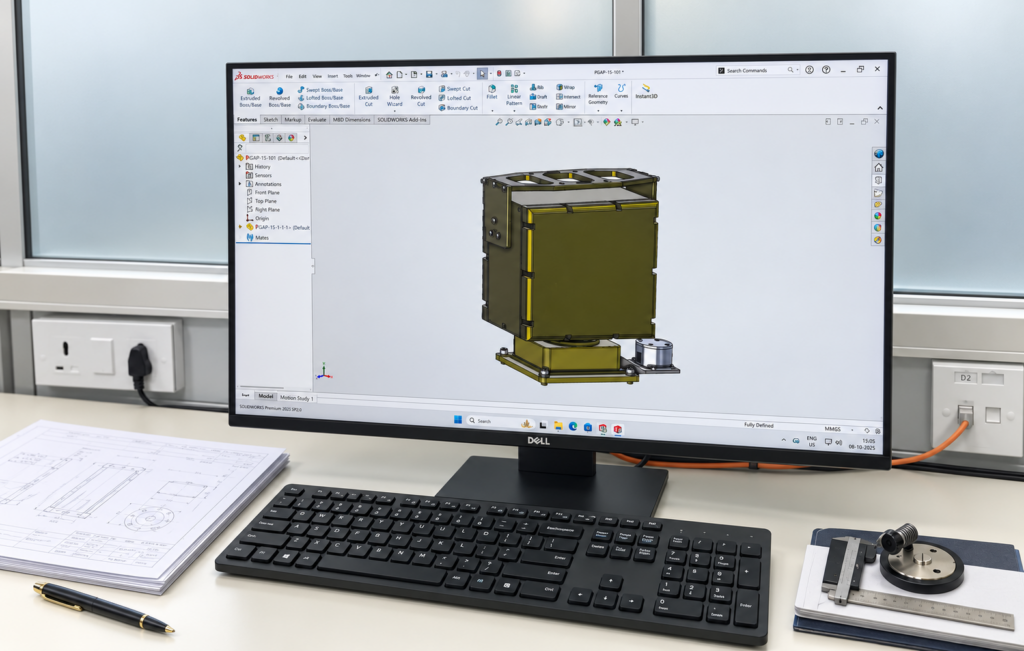Viewport: 1024px width, 651px height.
Task: Switch to the Sketch tab
Action: [x=270, y=119]
